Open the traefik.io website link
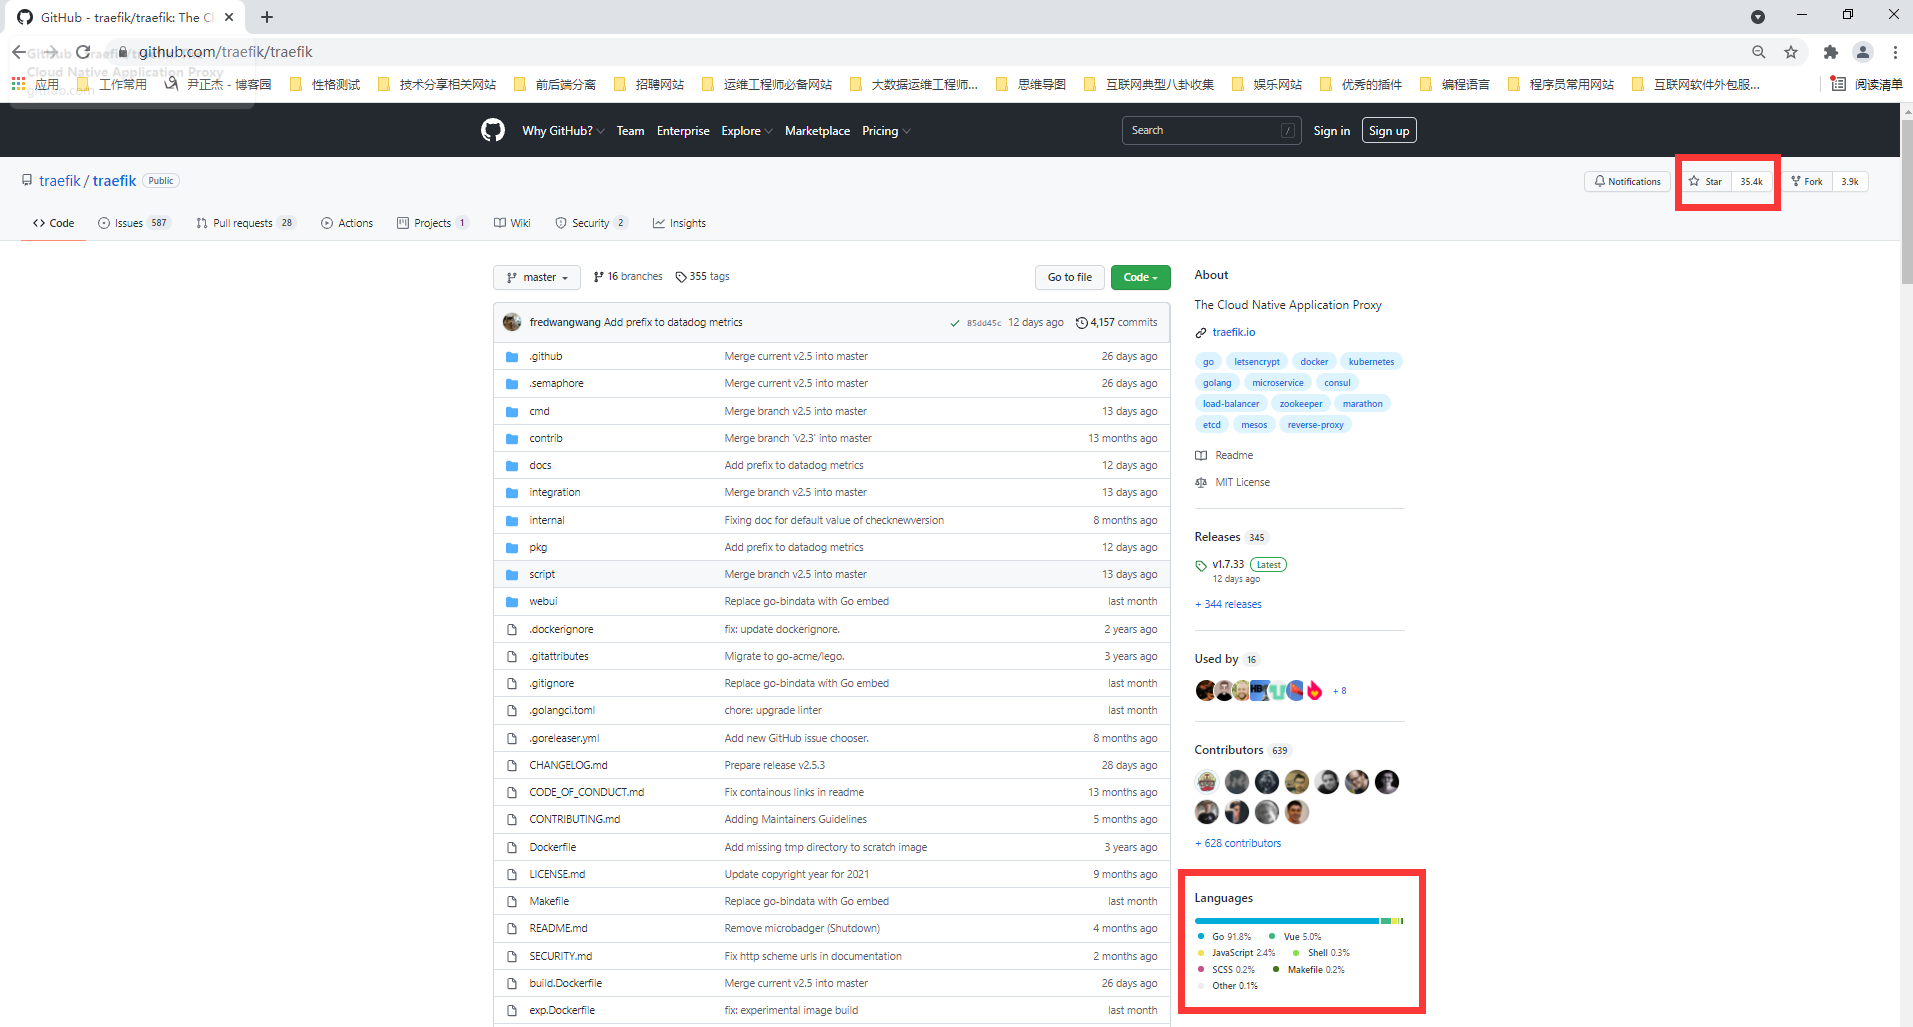 (x=1233, y=332)
